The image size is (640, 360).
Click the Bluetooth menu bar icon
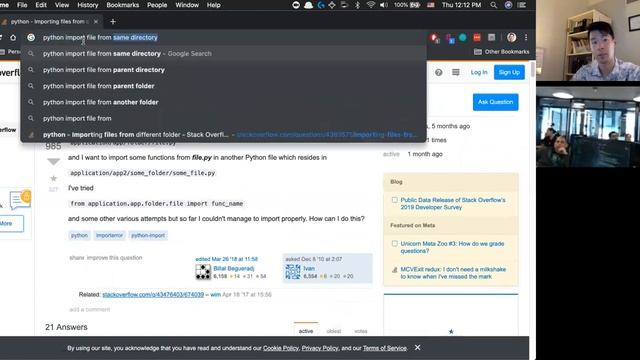(x=358, y=5)
